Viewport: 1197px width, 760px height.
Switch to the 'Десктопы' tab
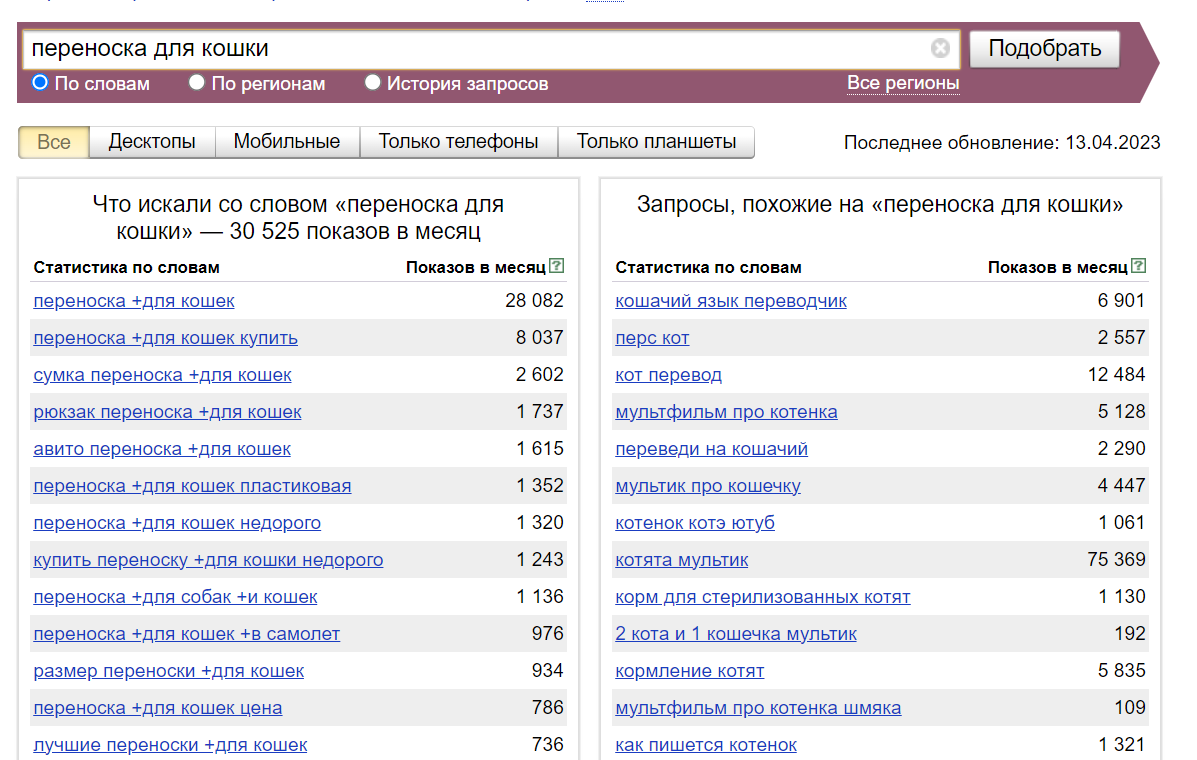(152, 142)
